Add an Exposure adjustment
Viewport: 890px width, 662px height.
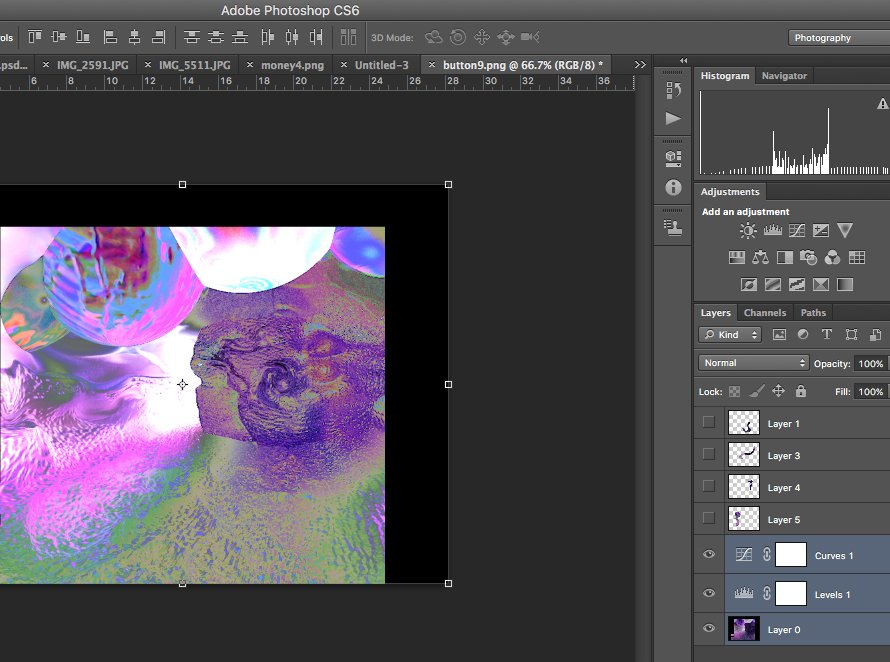click(x=821, y=231)
